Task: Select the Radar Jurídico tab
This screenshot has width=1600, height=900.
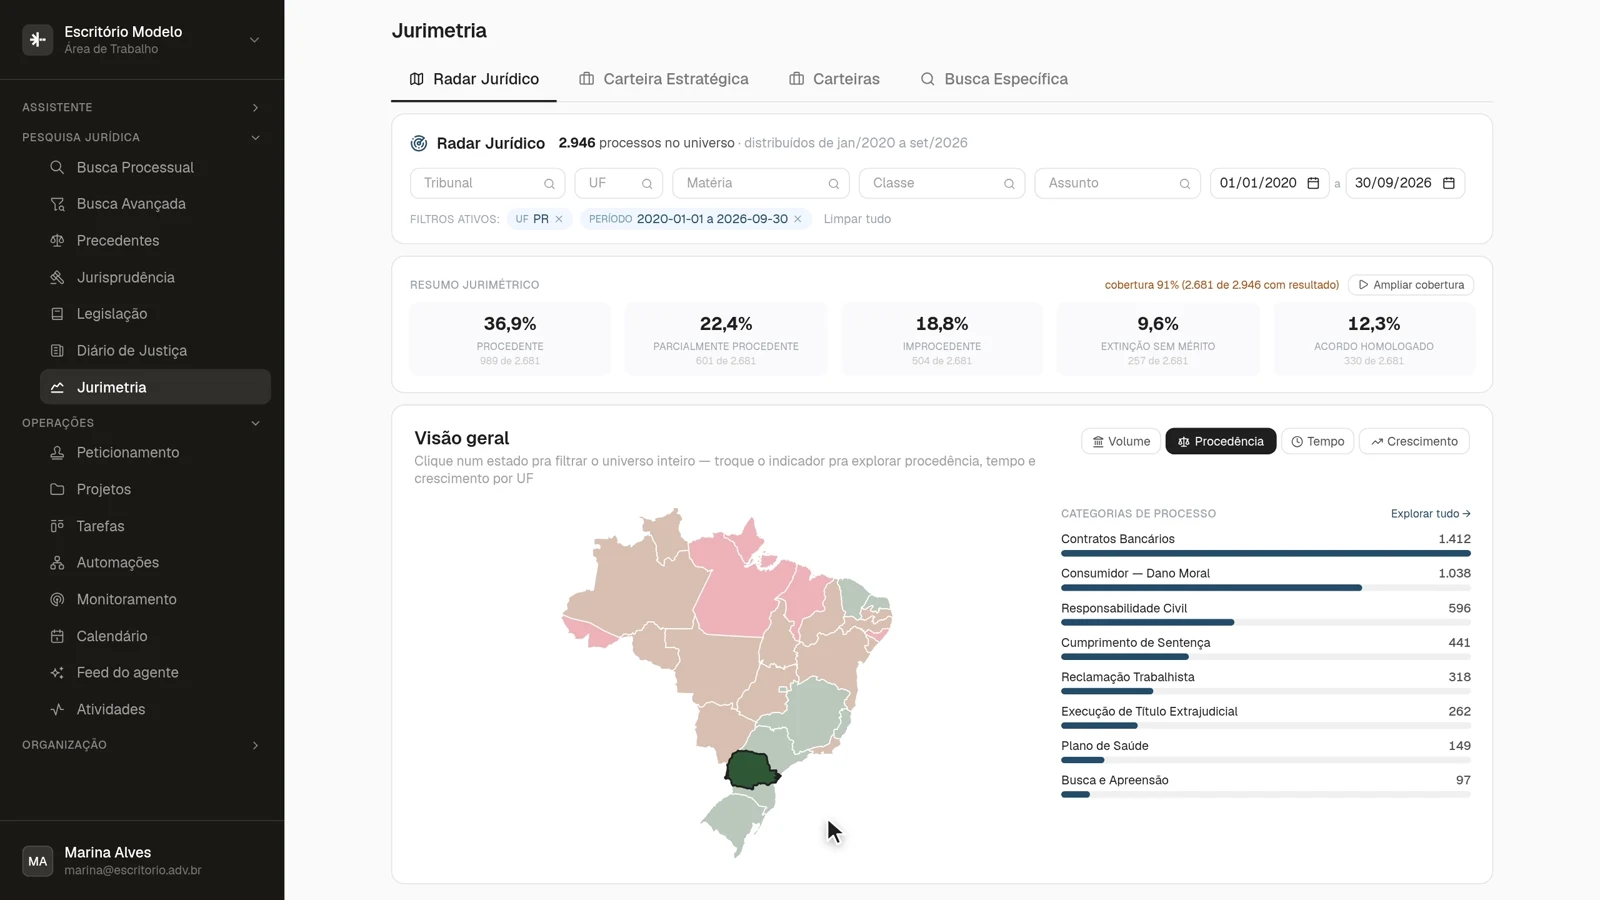Action: (474, 79)
